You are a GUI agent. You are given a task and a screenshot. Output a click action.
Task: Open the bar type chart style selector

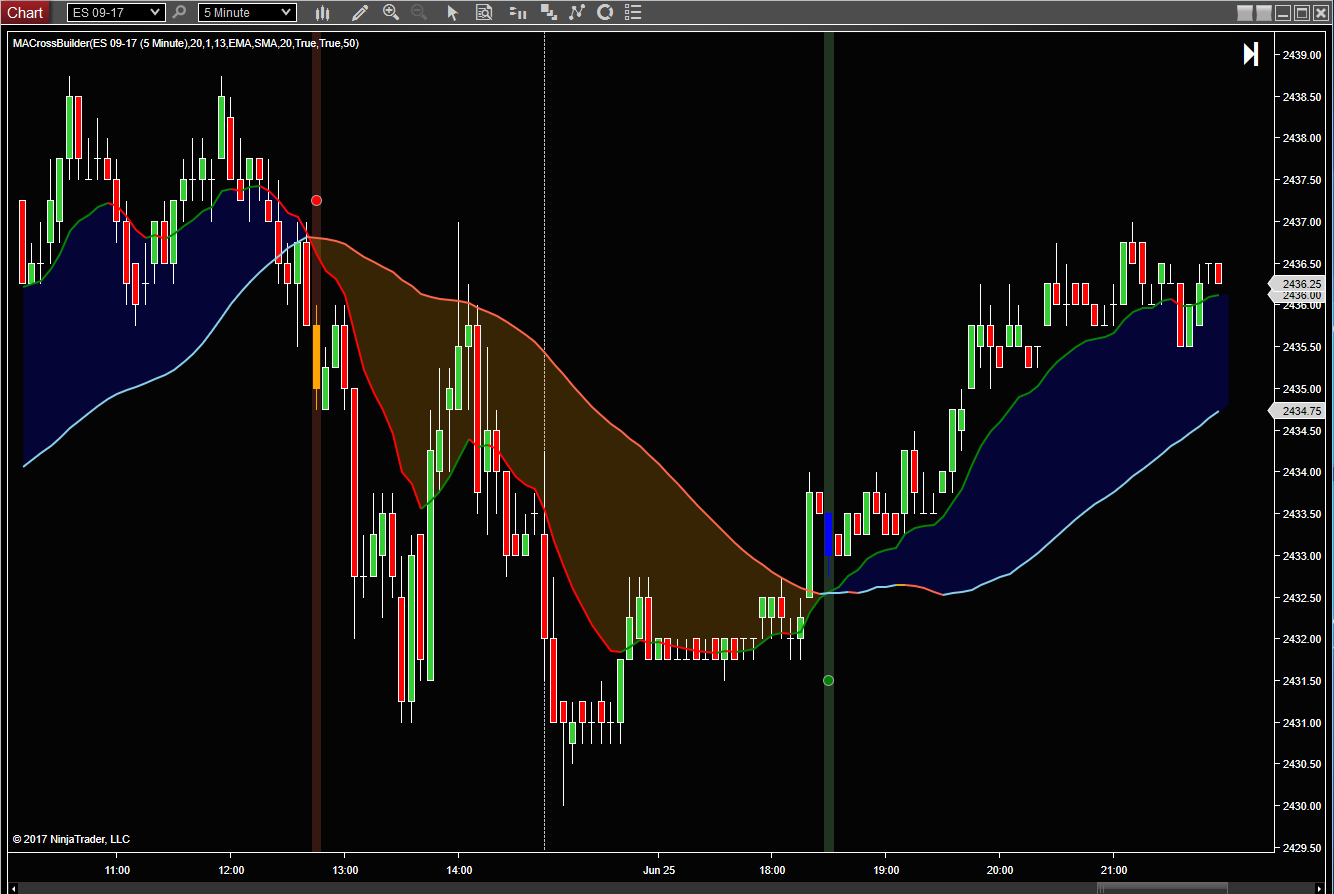322,13
